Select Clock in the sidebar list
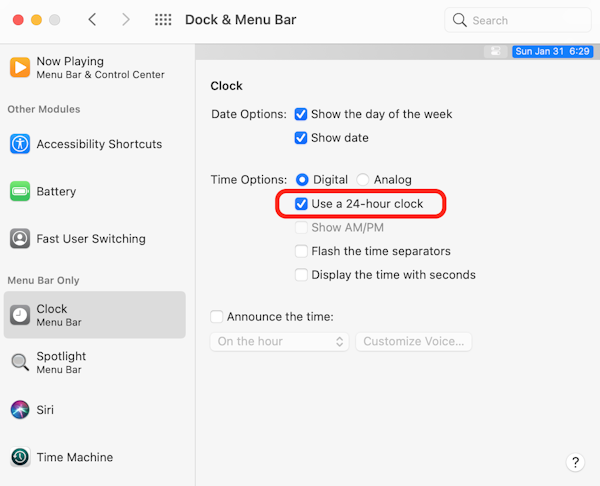The image size is (600, 486). point(94,315)
